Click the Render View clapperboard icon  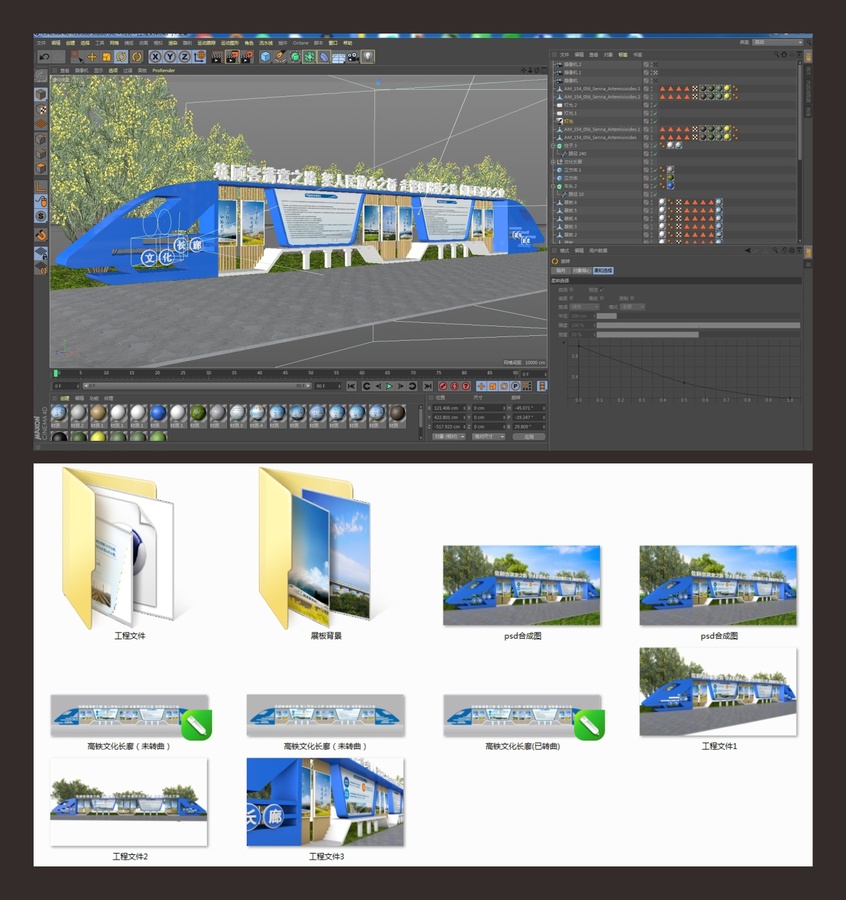click(x=217, y=56)
